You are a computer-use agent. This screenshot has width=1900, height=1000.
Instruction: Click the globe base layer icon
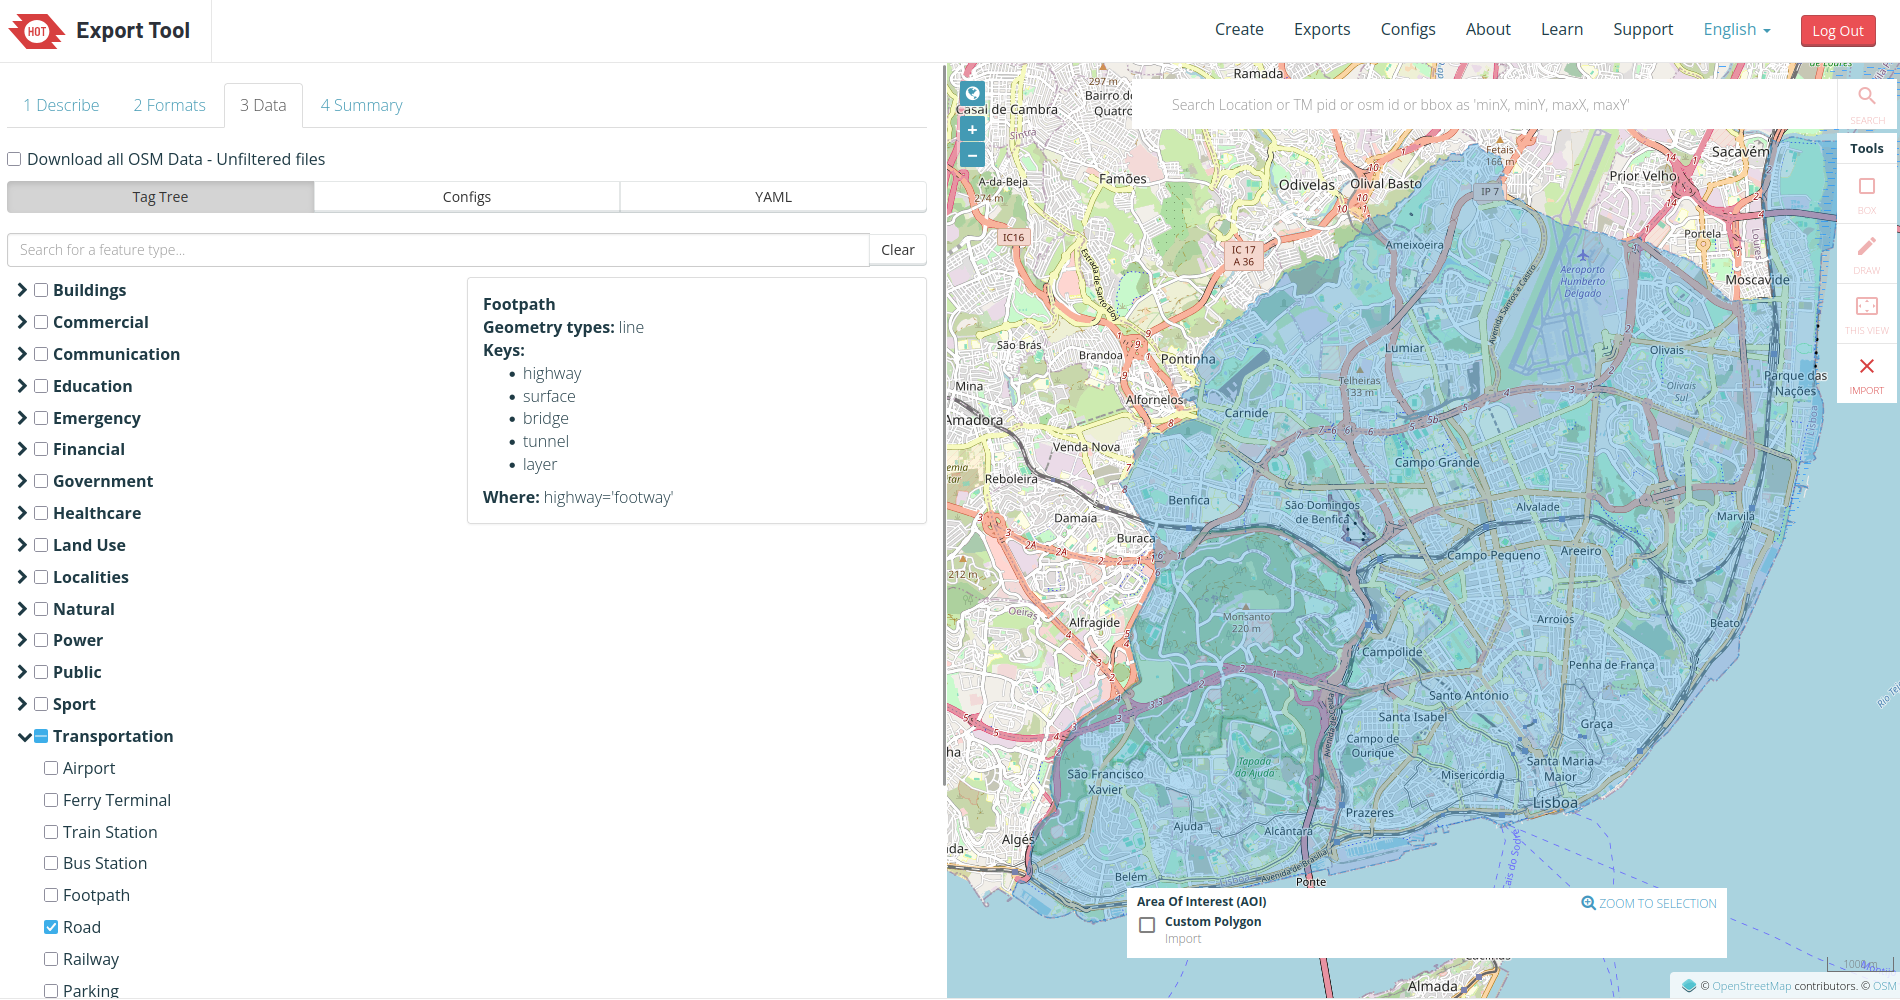972,94
